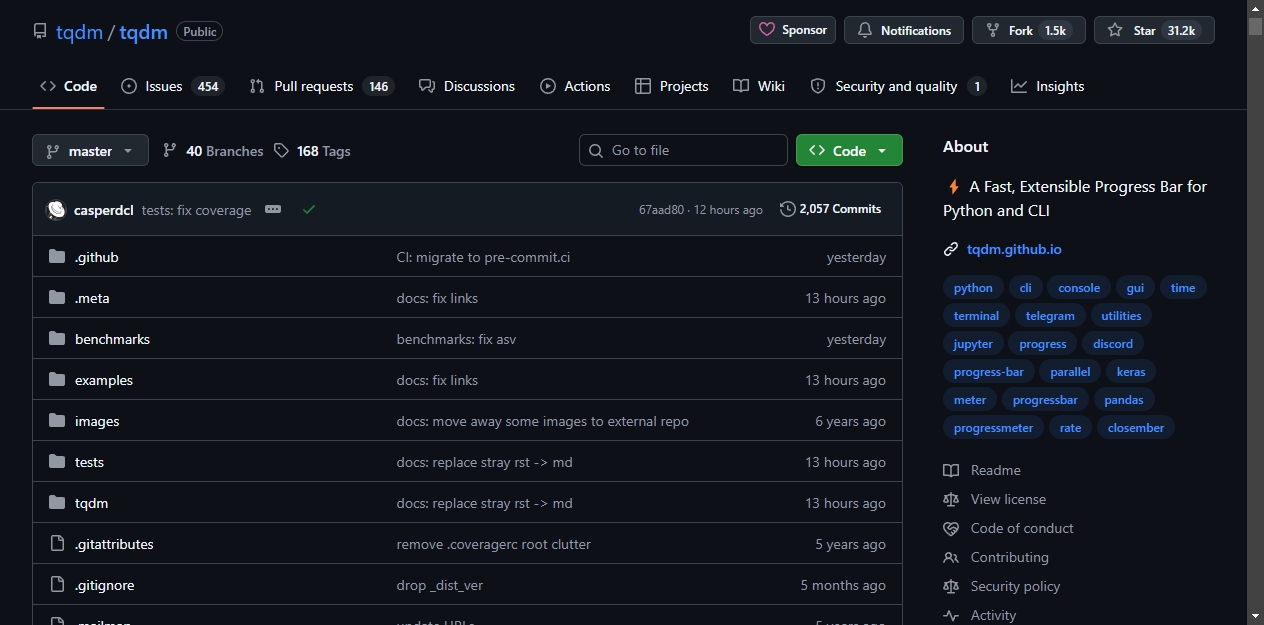Open the Projects tab
Image resolution: width=1264 pixels, height=625 pixels.
672,86
